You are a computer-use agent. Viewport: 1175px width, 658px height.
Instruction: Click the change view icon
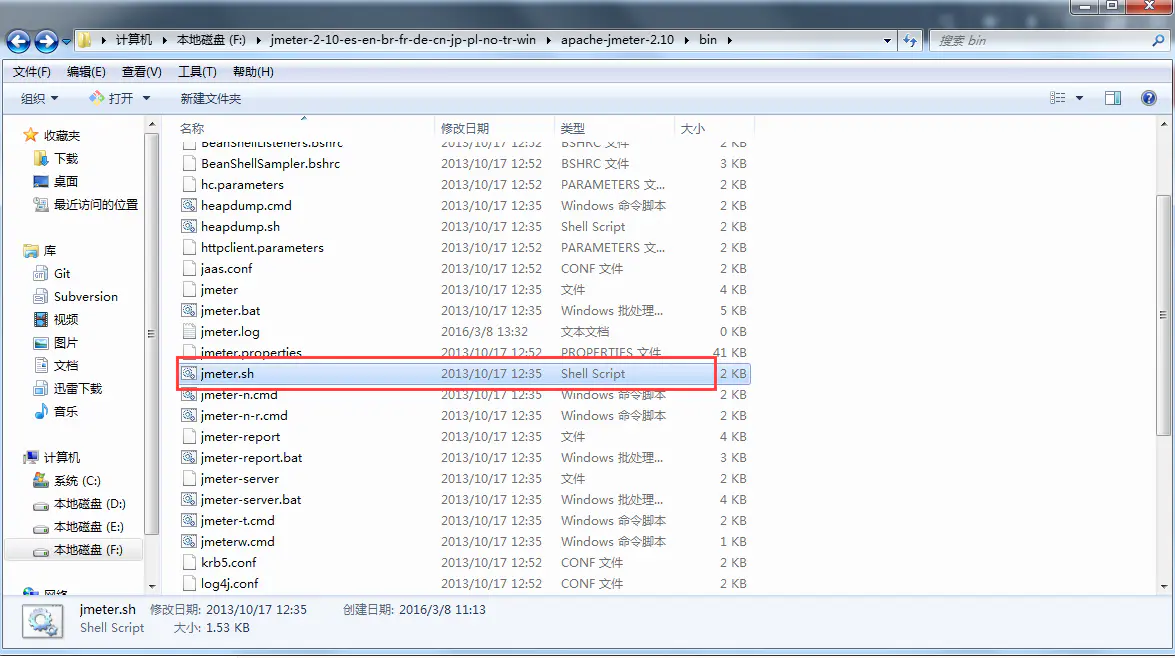1057,98
